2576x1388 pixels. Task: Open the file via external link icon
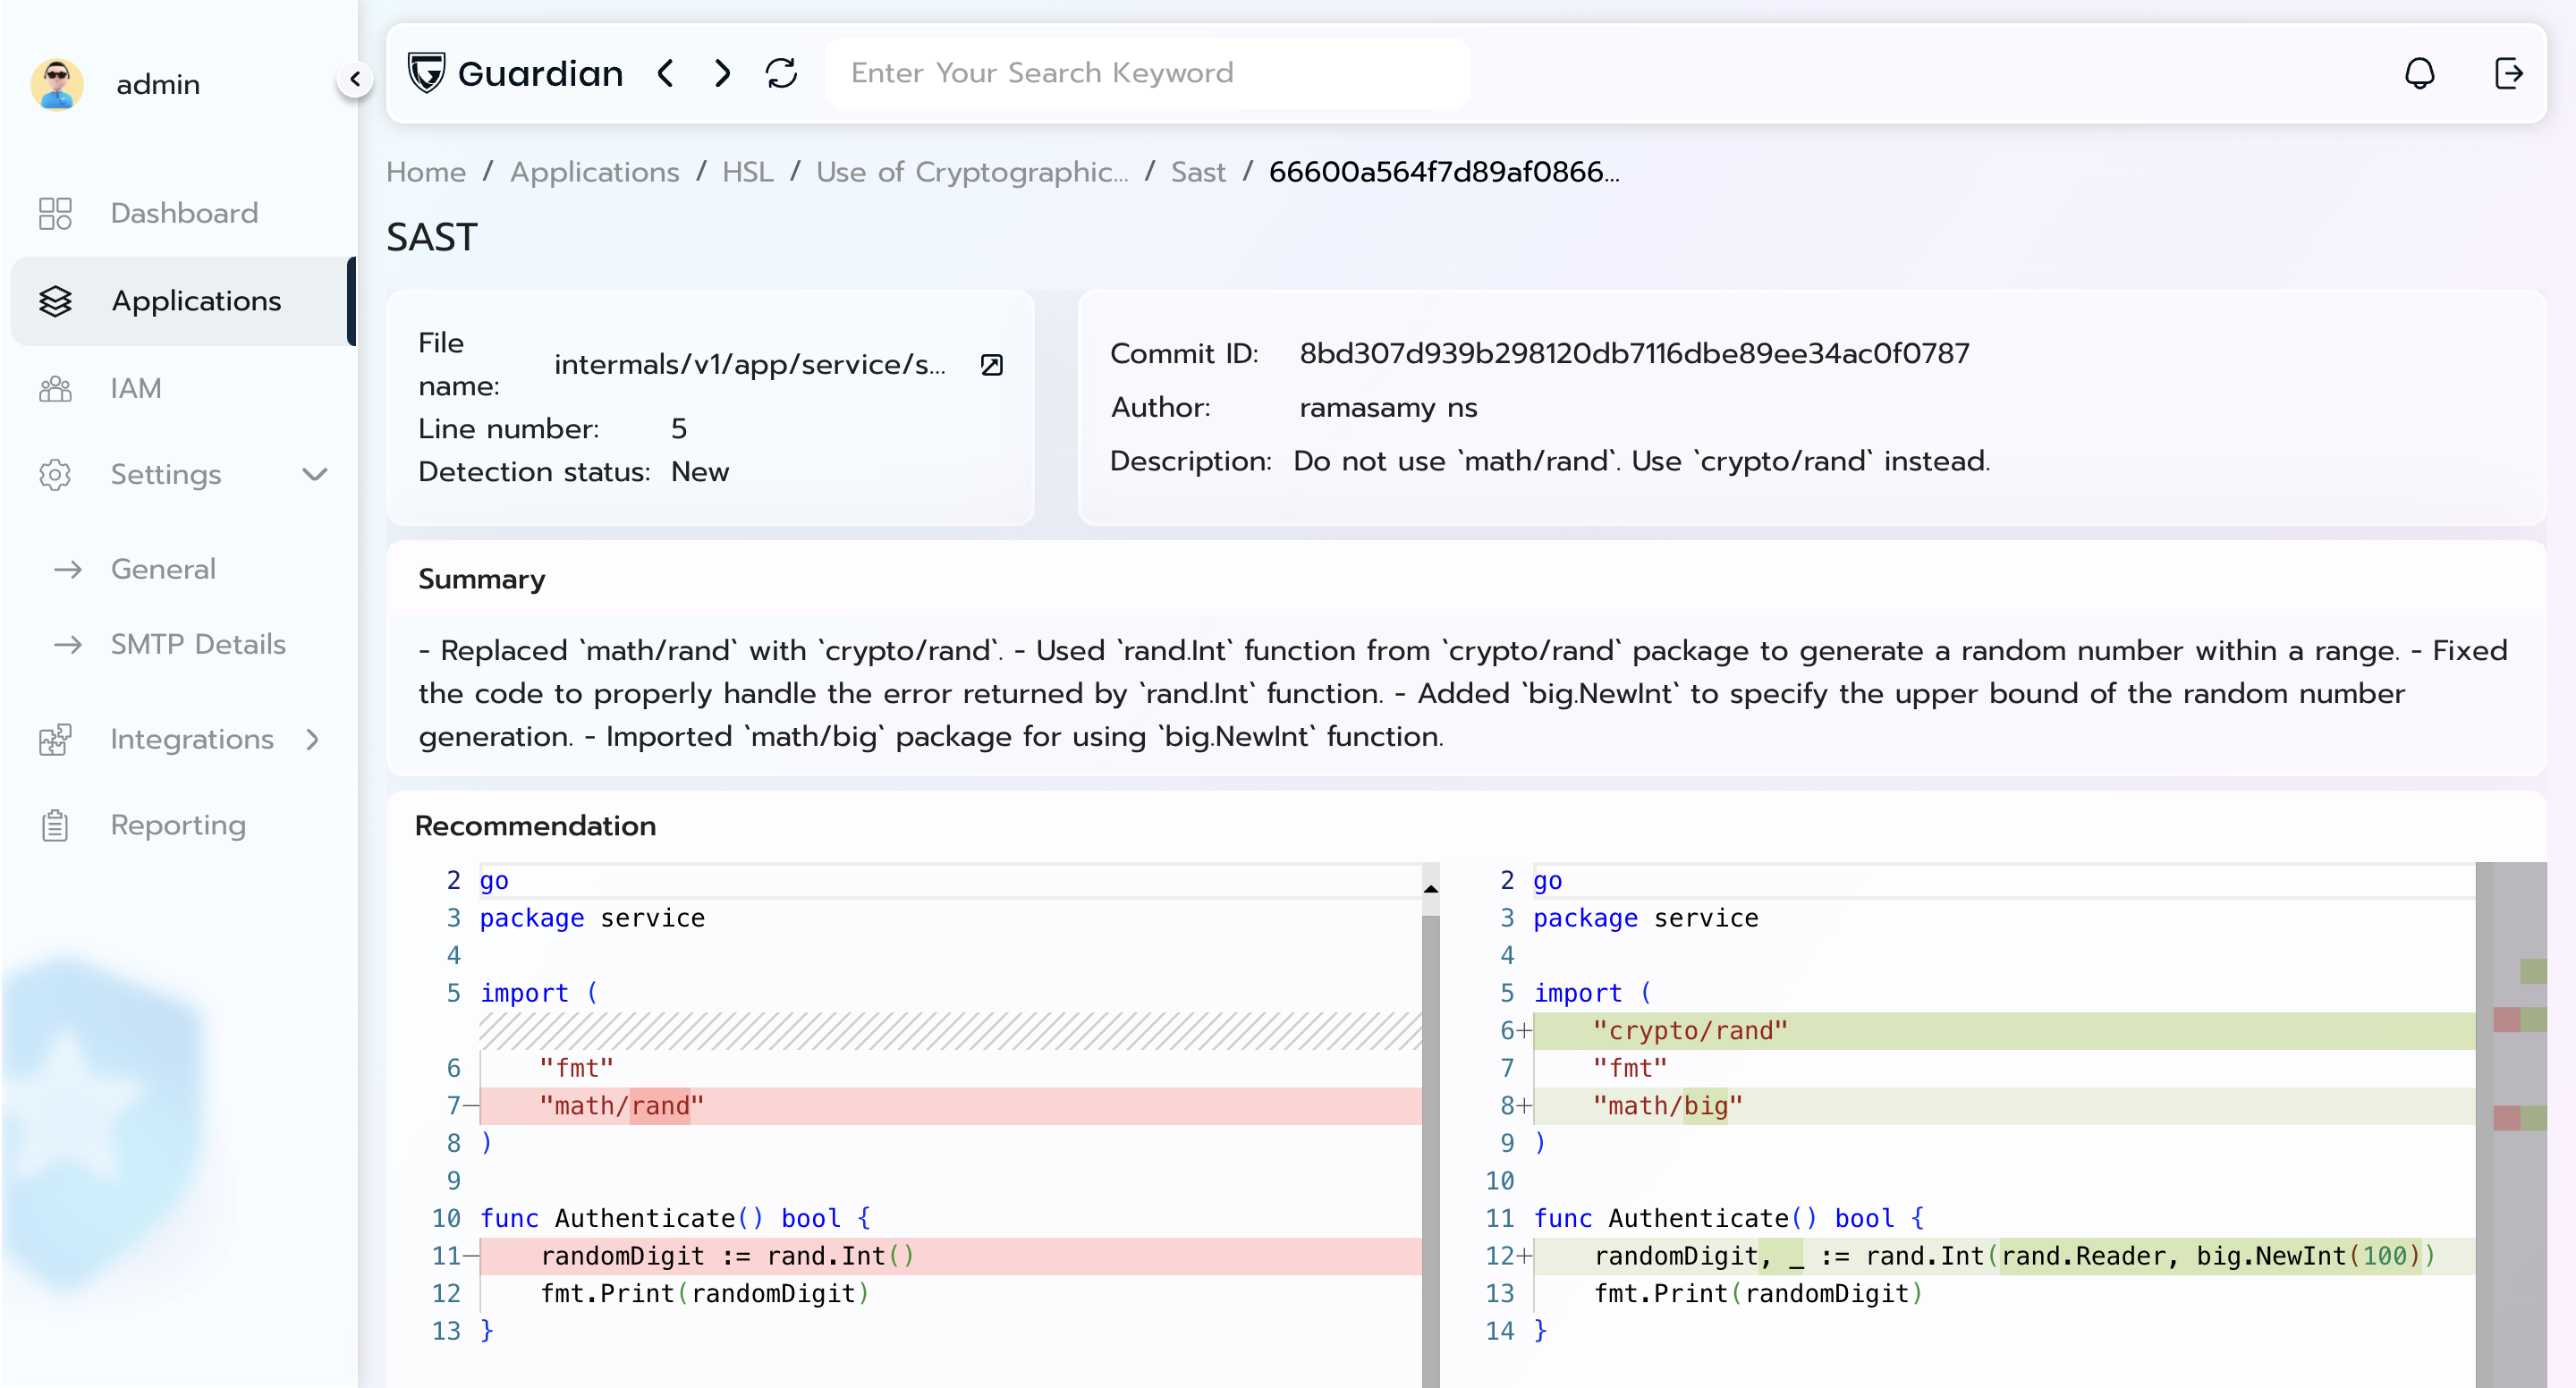pos(991,365)
